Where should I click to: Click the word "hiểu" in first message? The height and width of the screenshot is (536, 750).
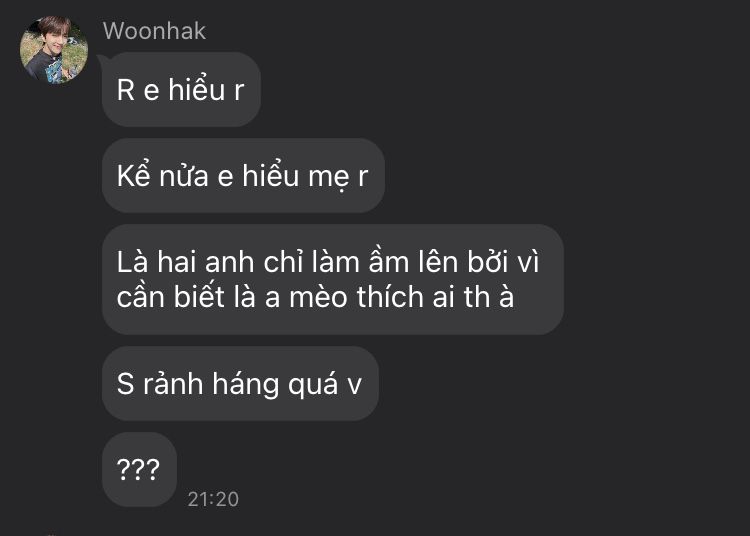(197, 89)
